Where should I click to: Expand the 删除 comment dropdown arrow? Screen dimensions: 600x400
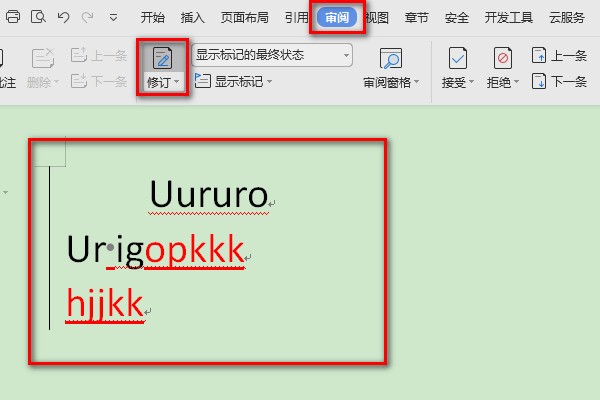tap(56, 82)
